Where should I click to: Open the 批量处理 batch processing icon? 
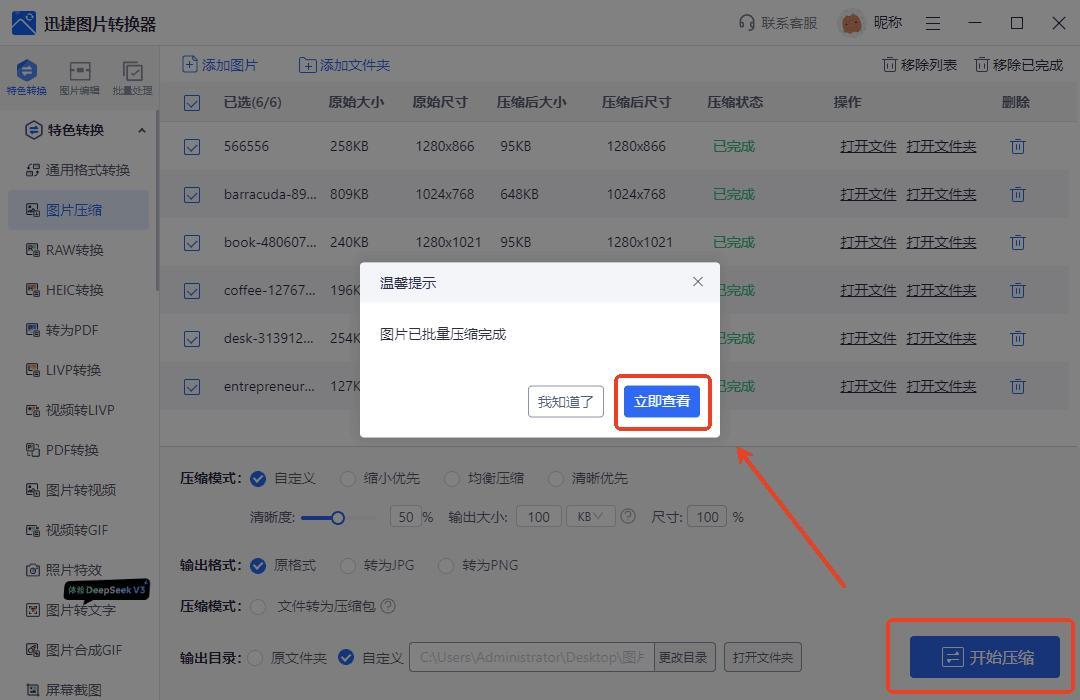tap(132, 72)
